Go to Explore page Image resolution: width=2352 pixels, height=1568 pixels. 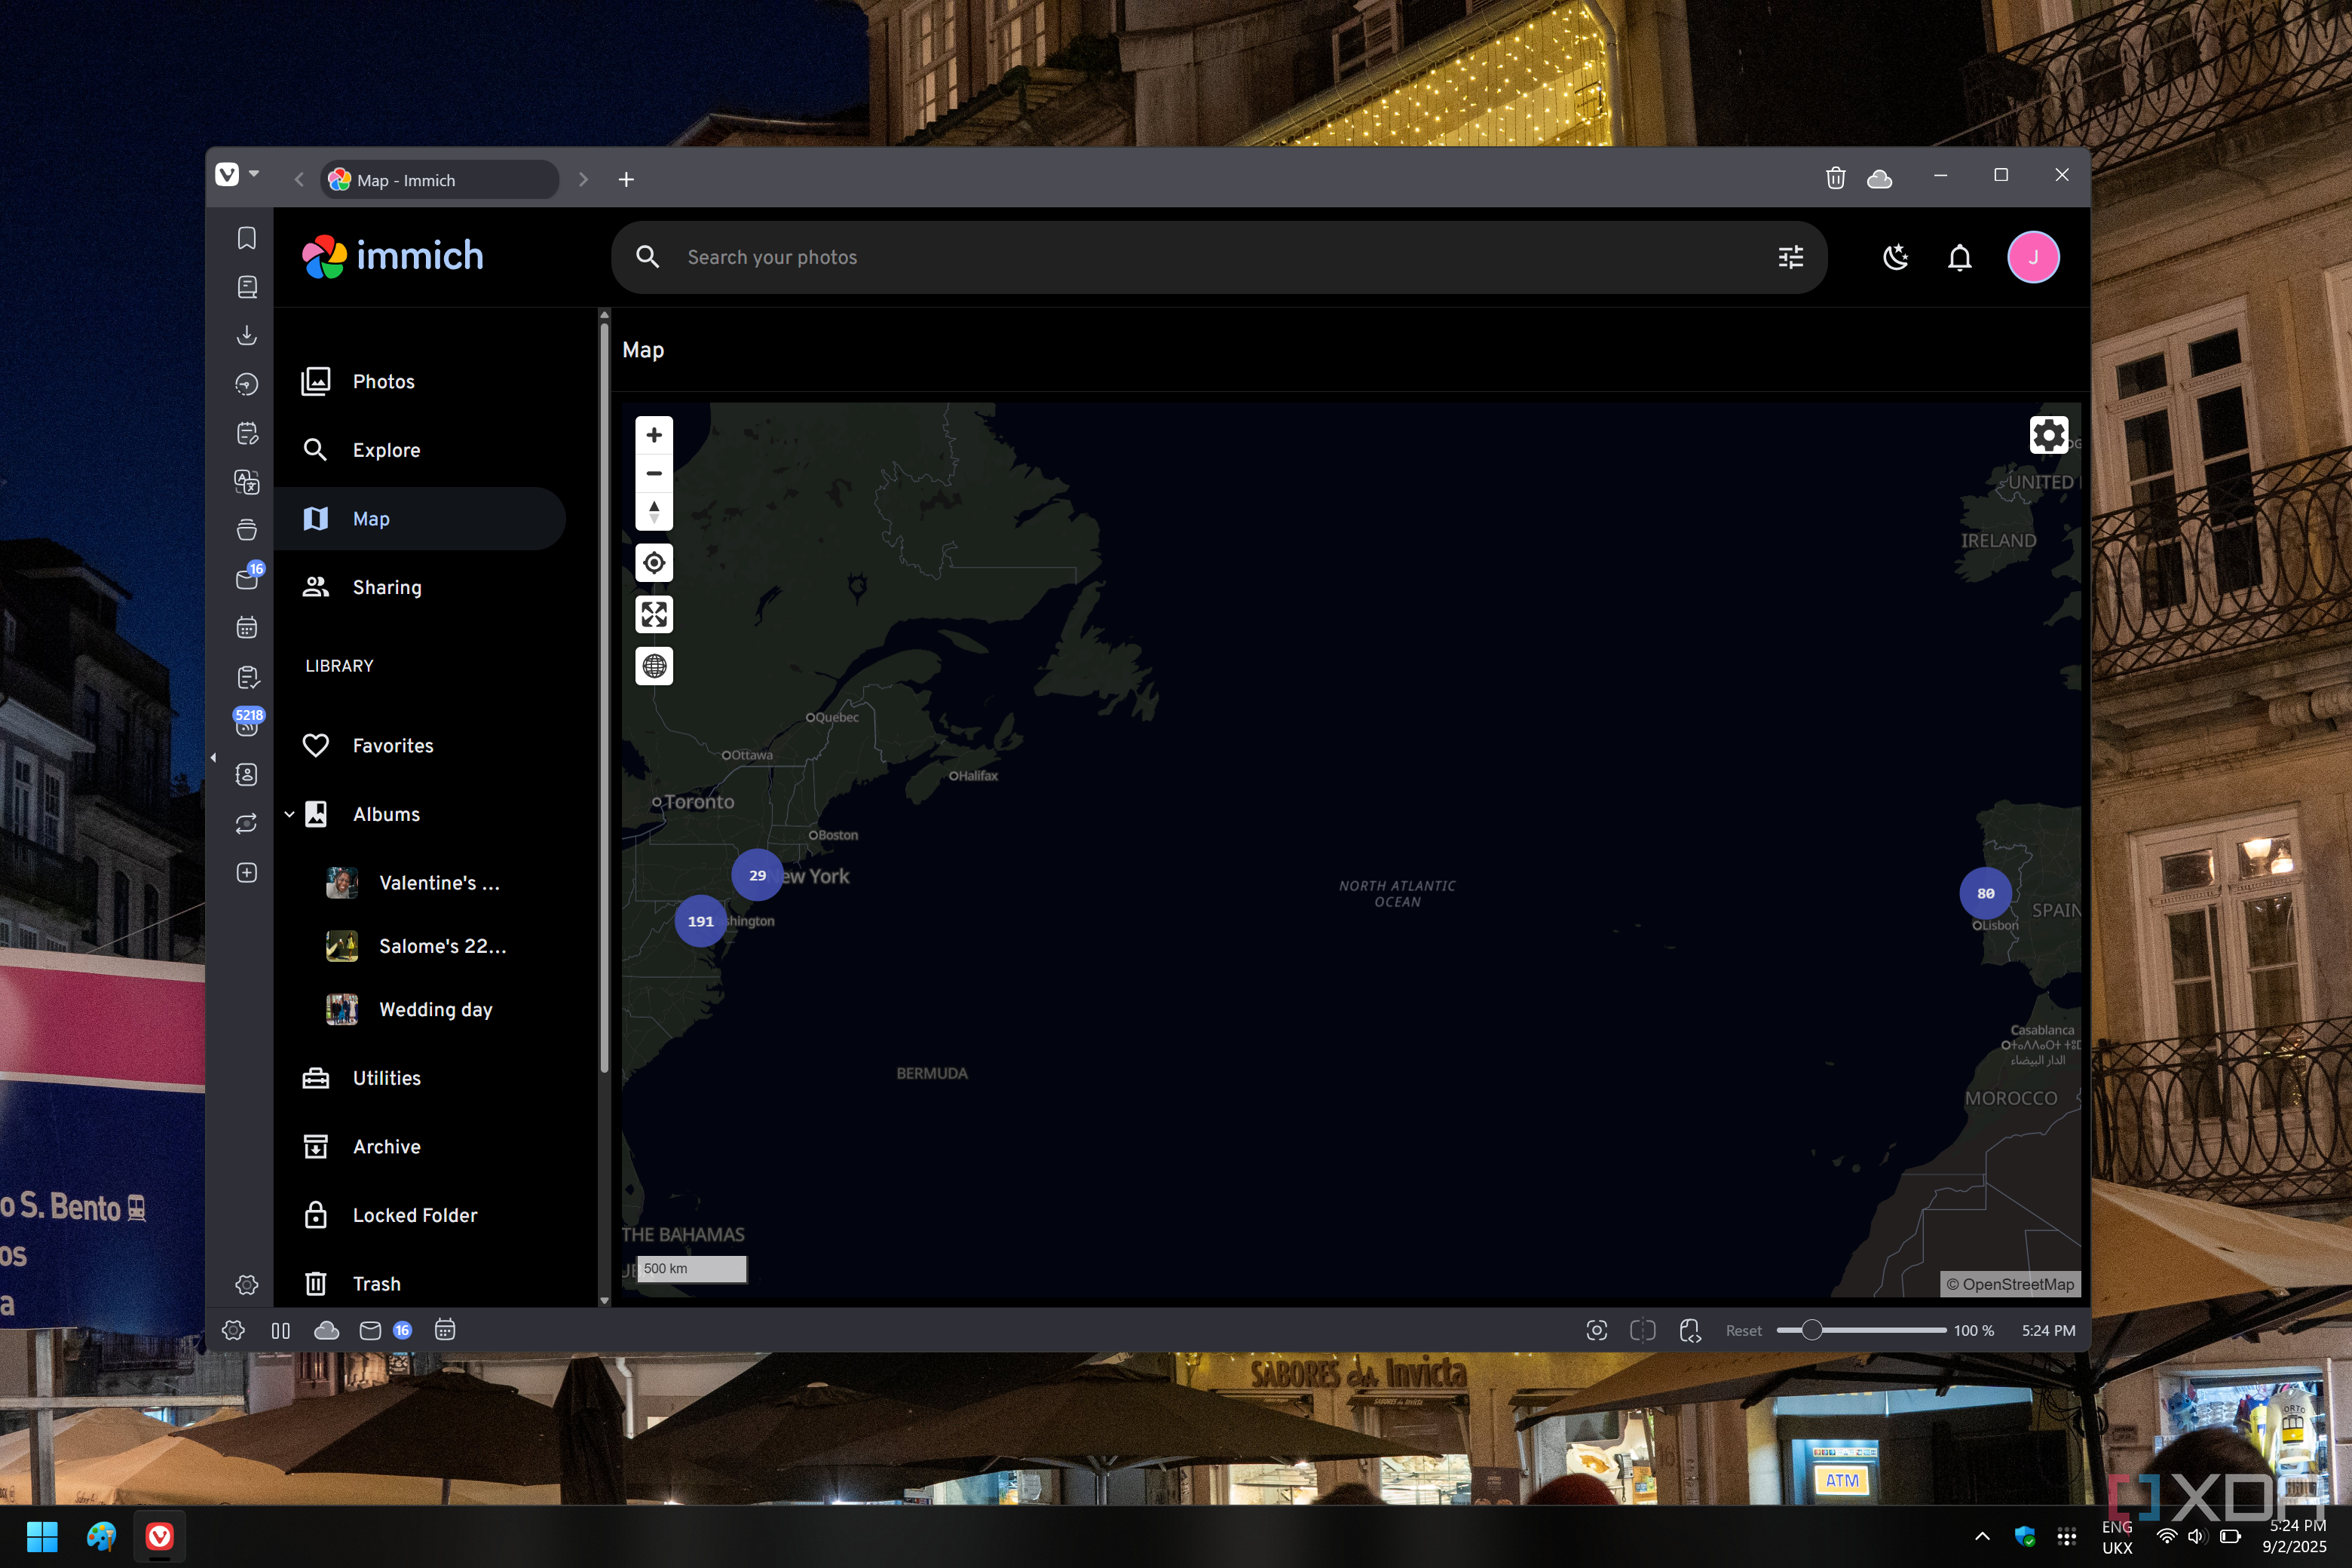click(420, 450)
